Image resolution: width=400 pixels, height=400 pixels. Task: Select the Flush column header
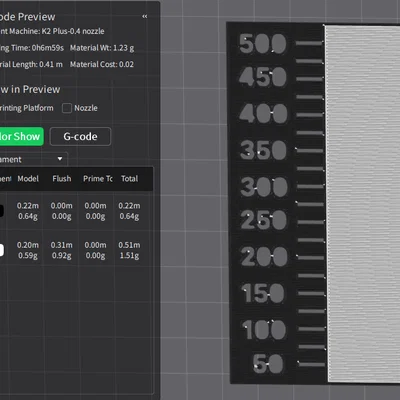(62, 179)
